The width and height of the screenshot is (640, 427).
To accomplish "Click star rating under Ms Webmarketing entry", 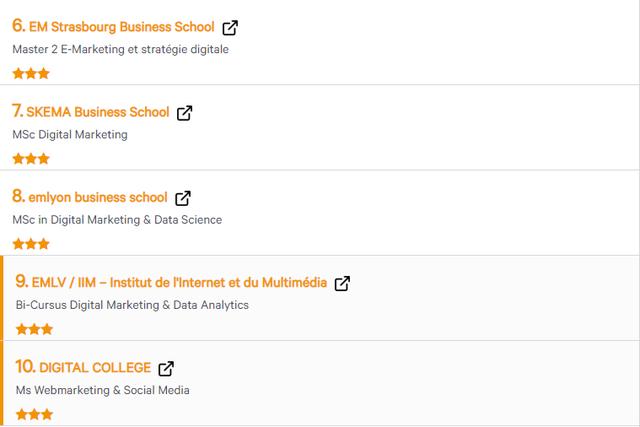I will coord(34,414).
